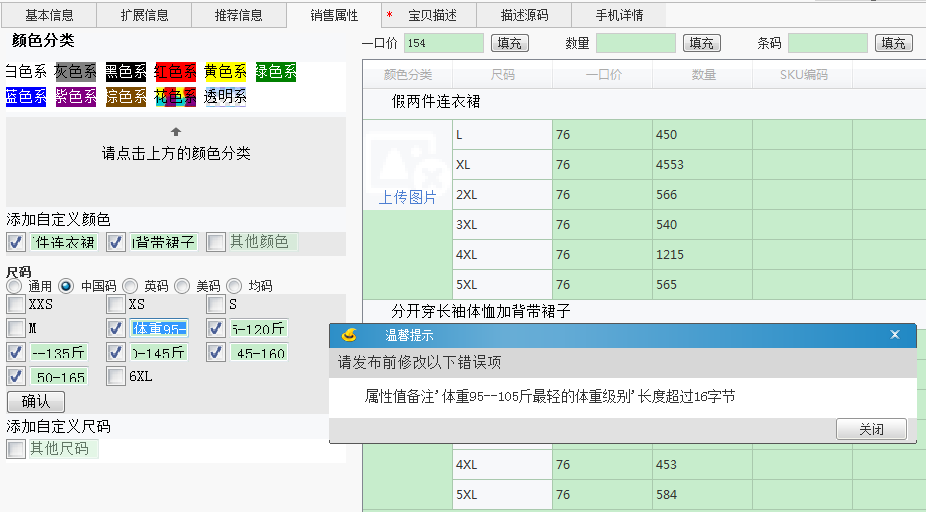The height and width of the screenshot is (512, 926).
Task: Tick the 其他颜色 custom color checkbox
Action: [x=216, y=242]
